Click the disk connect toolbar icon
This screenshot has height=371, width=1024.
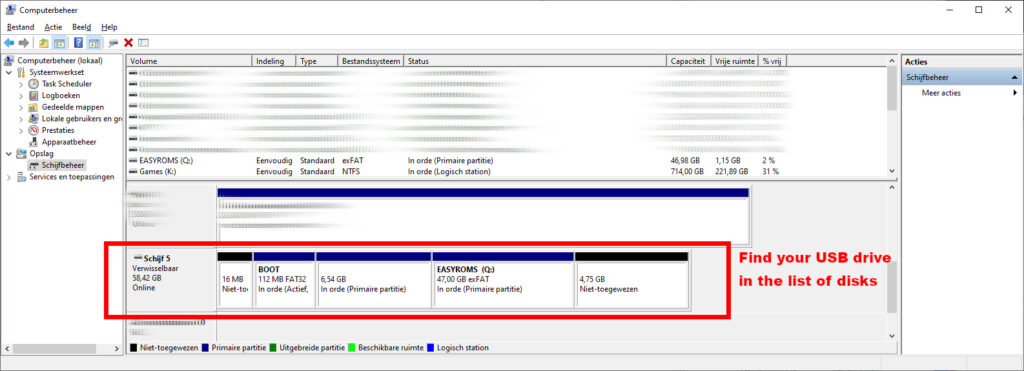point(113,42)
